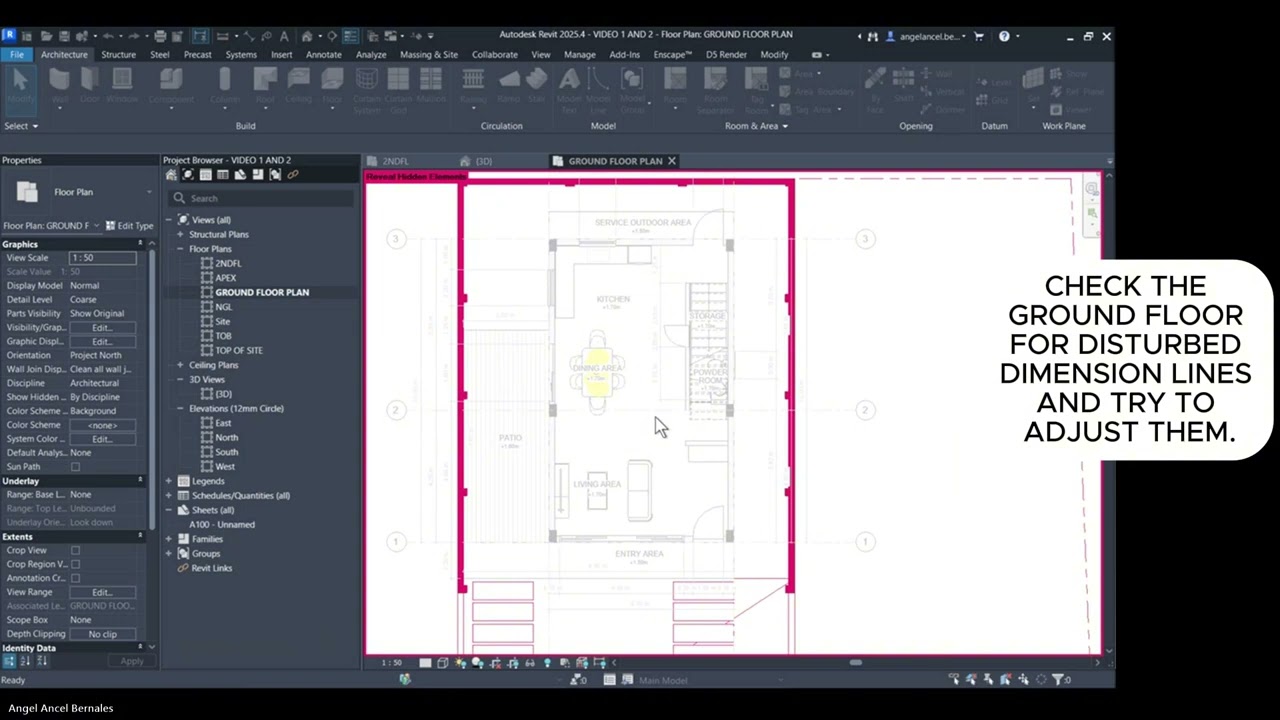Choose the Railing tool in Circulation
Image resolution: width=1280 pixels, height=720 pixels.
(x=473, y=86)
